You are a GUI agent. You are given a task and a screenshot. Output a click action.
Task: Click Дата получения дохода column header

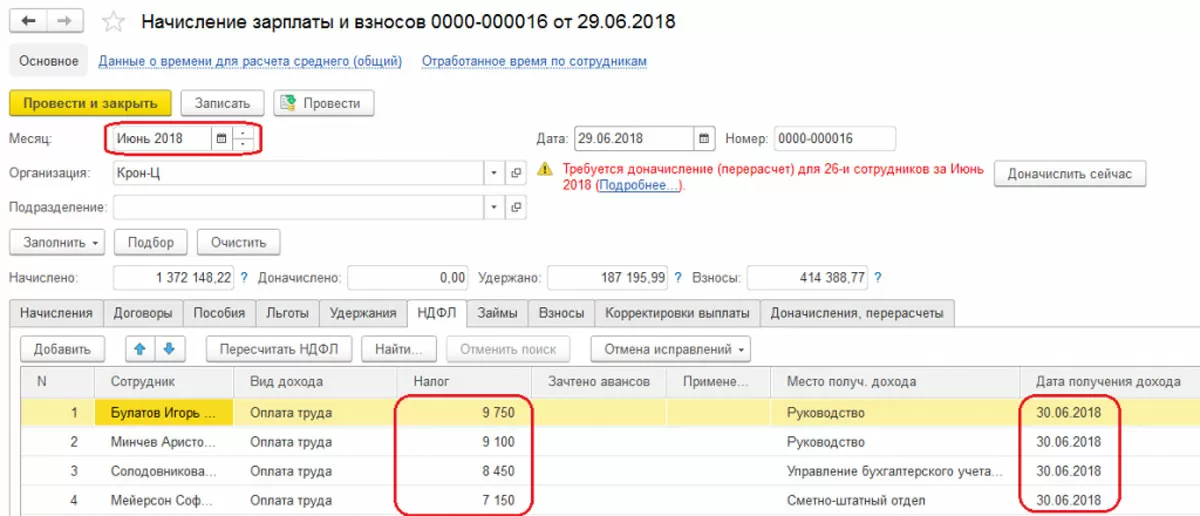click(1108, 382)
